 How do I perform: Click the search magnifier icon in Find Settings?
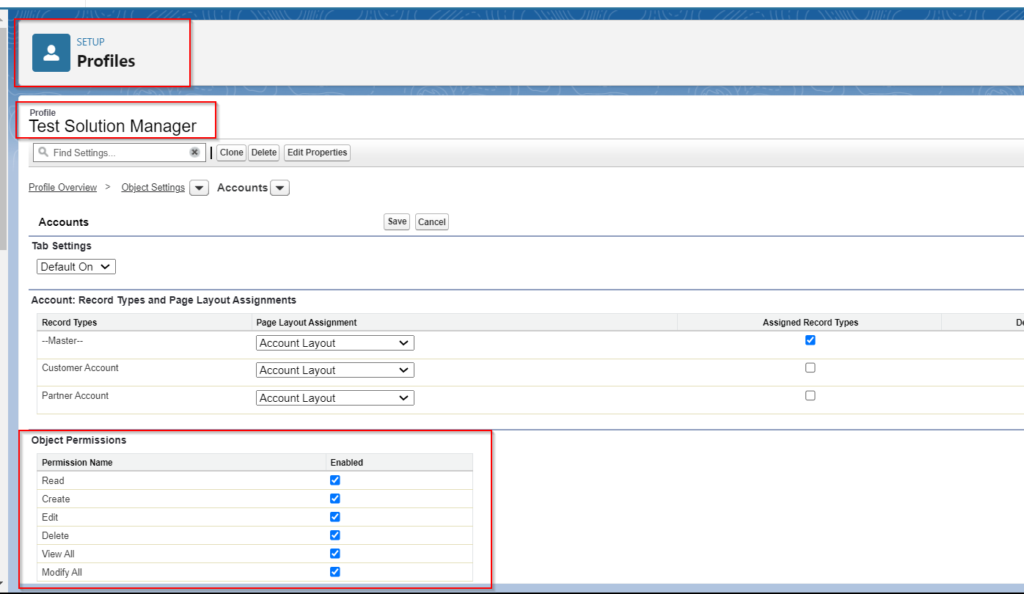(43, 152)
